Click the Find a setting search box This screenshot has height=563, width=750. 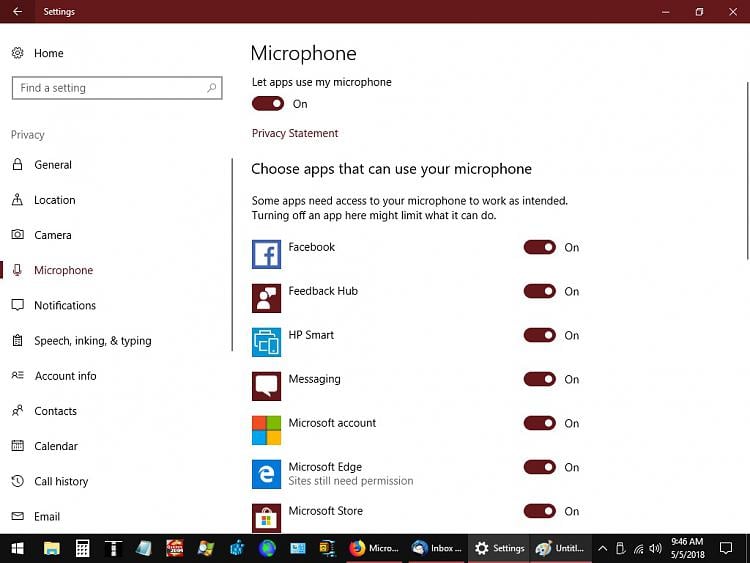117,88
